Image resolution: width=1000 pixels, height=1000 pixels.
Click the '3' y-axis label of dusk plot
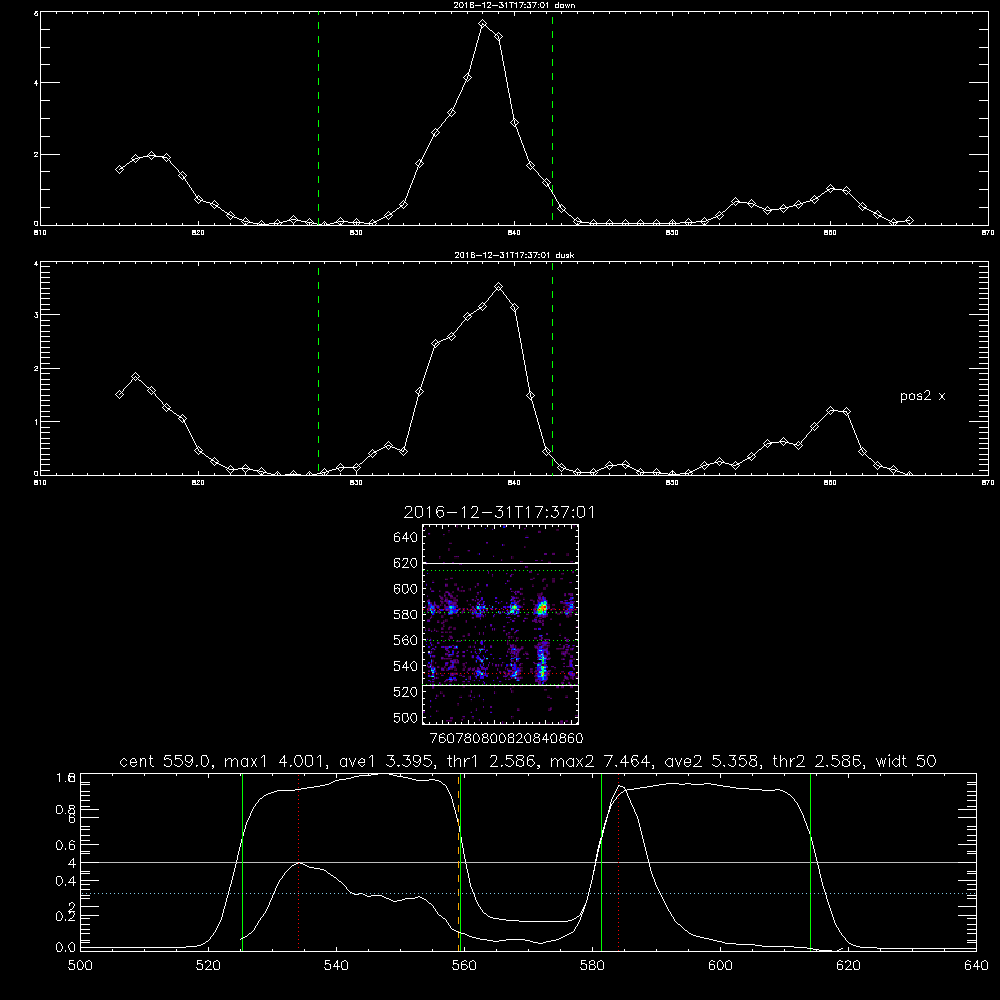click(36, 315)
